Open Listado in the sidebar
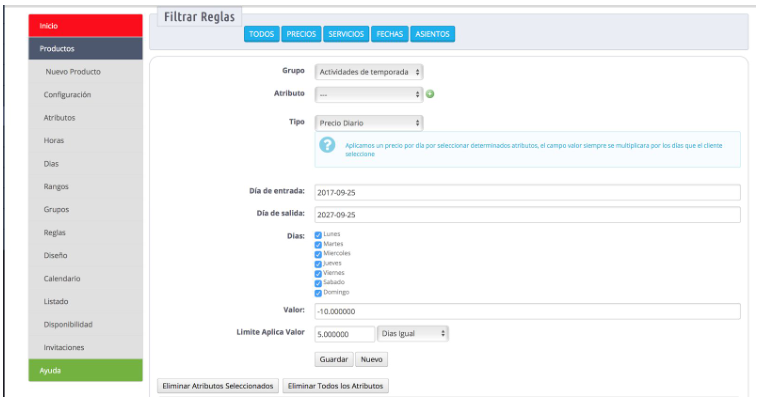This screenshot has width=762, height=401. click(86, 301)
